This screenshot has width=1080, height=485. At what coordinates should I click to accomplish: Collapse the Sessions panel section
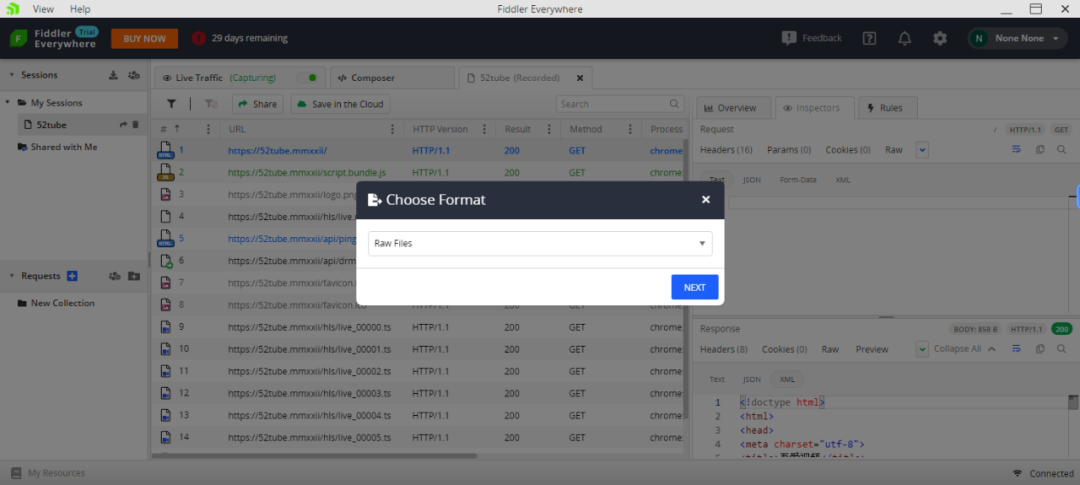[12, 75]
